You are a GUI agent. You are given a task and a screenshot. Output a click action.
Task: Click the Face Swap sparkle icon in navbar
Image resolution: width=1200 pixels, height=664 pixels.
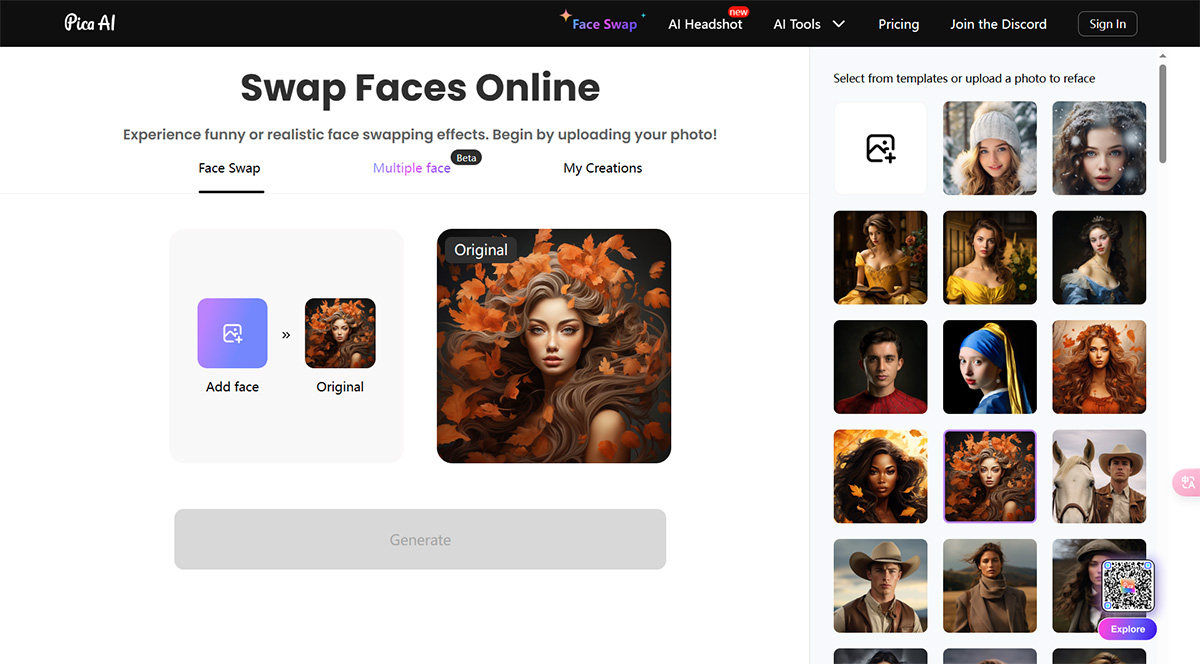pos(568,17)
